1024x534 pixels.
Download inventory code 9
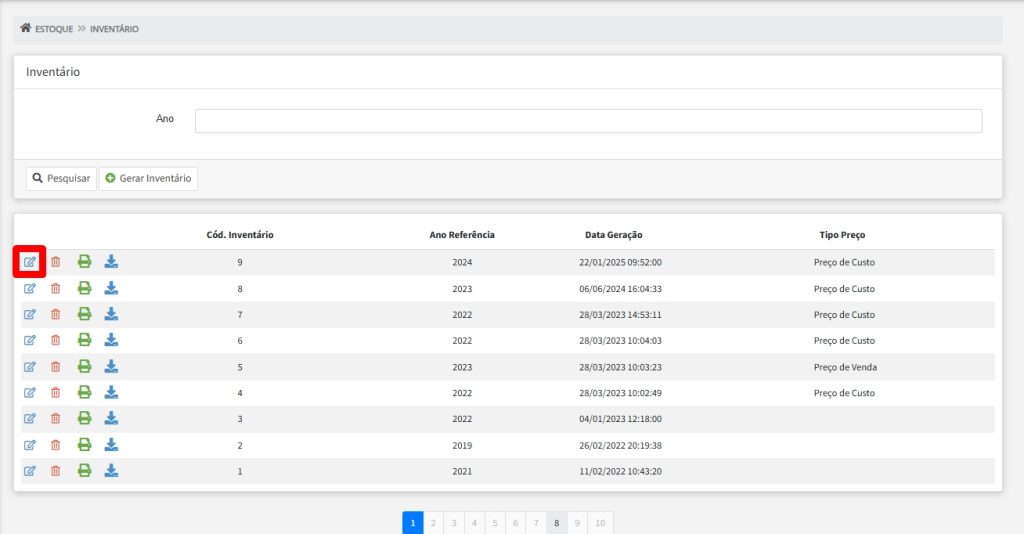tap(111, 262)
